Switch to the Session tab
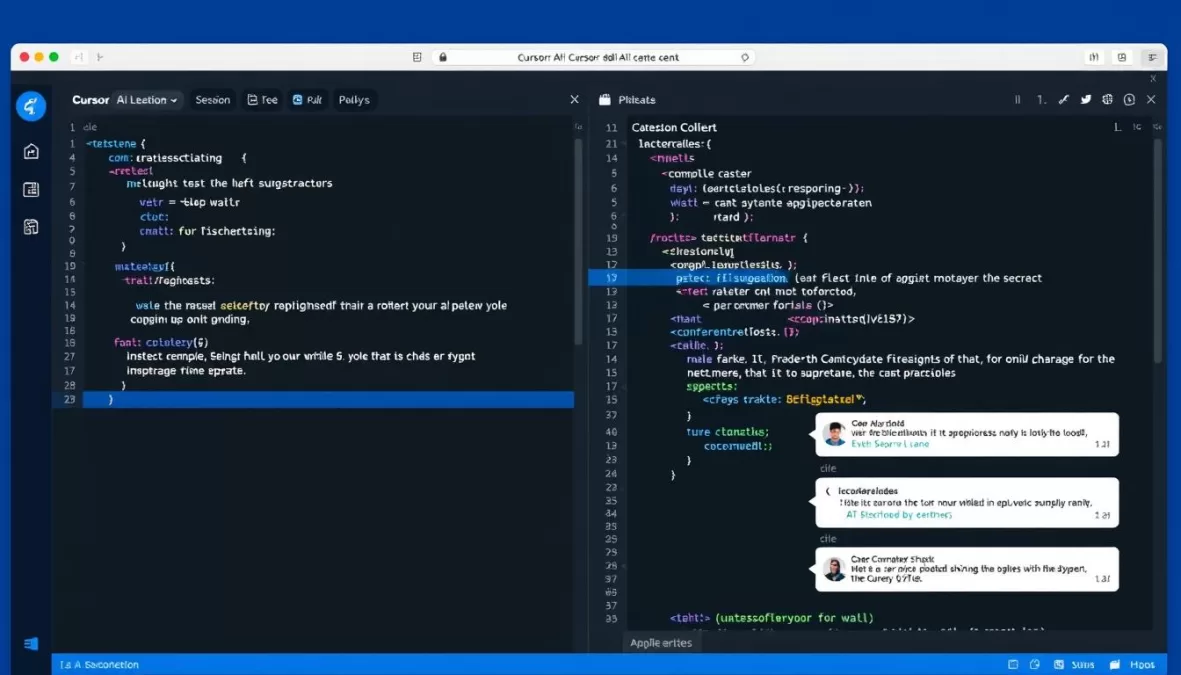Image resolution: width=1181 pixels, height=675 pixels. tap(212, 99)
